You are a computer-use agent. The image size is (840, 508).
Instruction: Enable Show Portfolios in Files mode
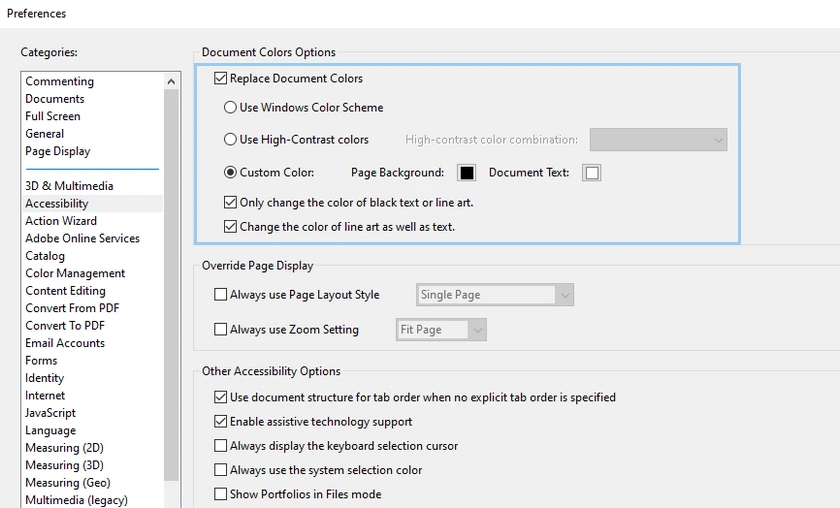[x=221, y=494]
